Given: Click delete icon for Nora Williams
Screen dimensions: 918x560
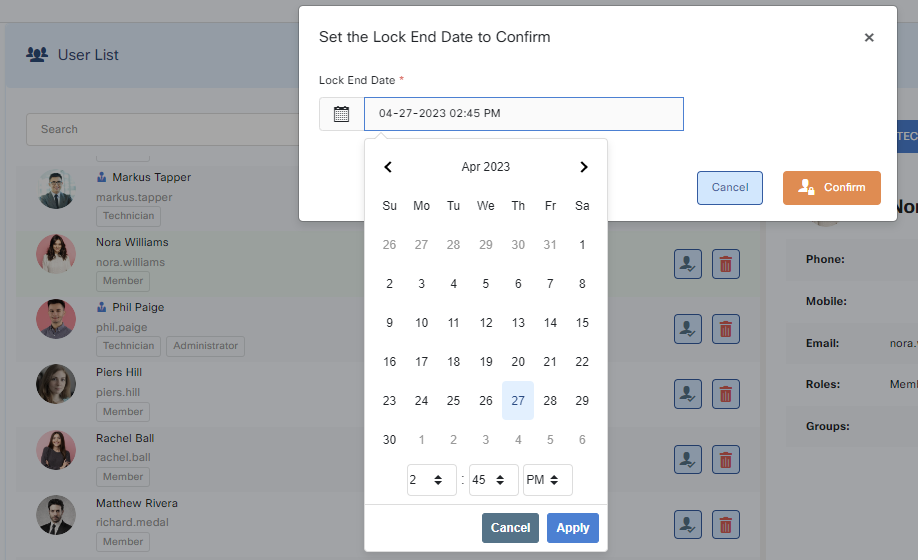Looking at the screenshot, I should pos(725,264).
